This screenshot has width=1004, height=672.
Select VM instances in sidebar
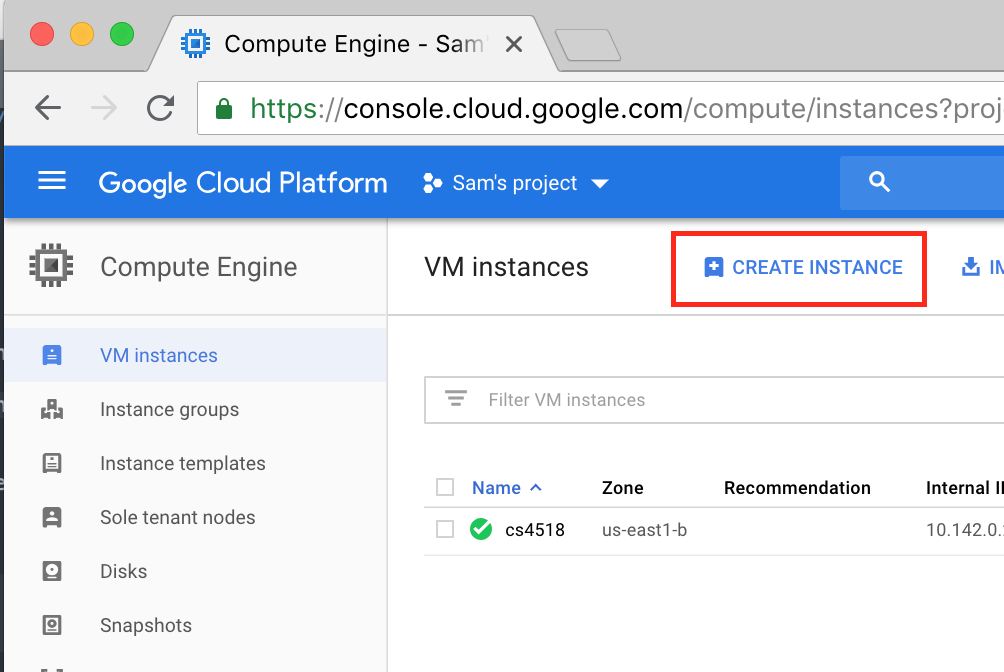158,355
